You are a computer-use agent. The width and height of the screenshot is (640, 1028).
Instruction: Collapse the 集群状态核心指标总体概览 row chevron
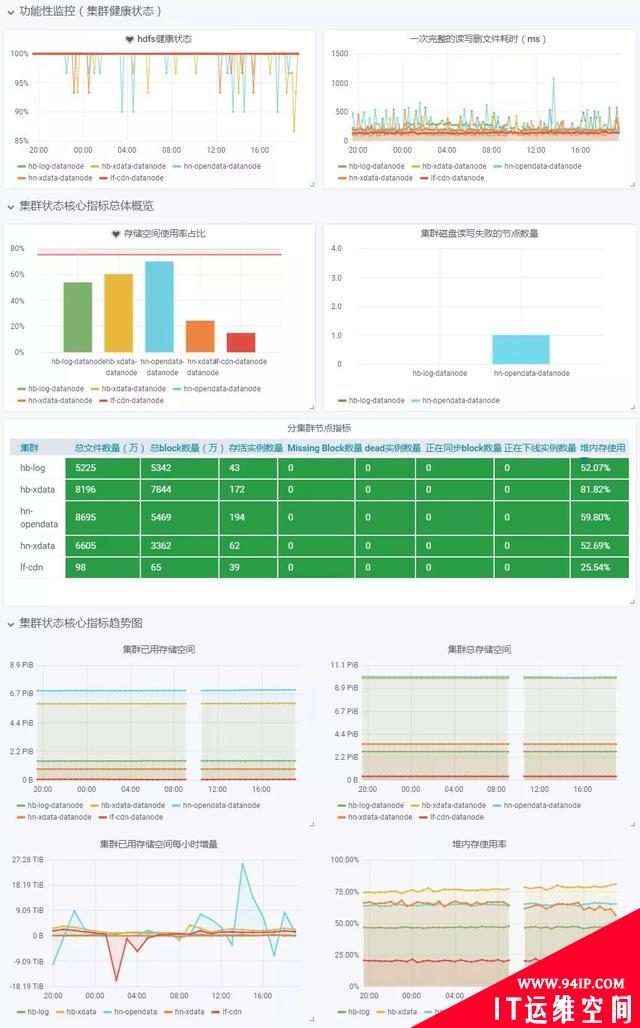tap(10, 207)
